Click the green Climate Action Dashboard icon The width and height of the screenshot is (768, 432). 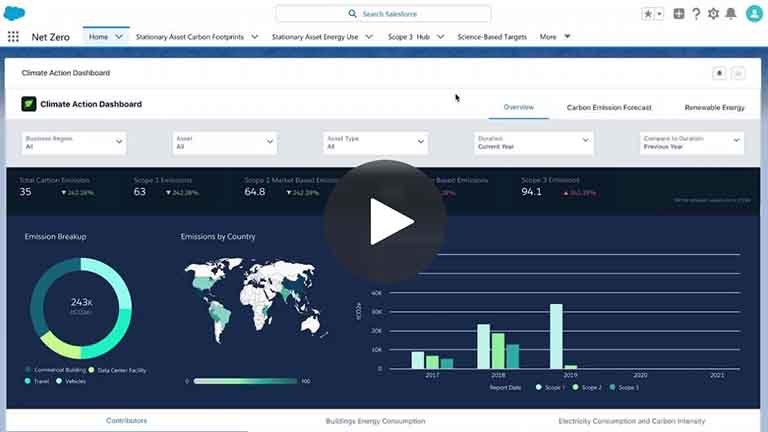(29, 104)
